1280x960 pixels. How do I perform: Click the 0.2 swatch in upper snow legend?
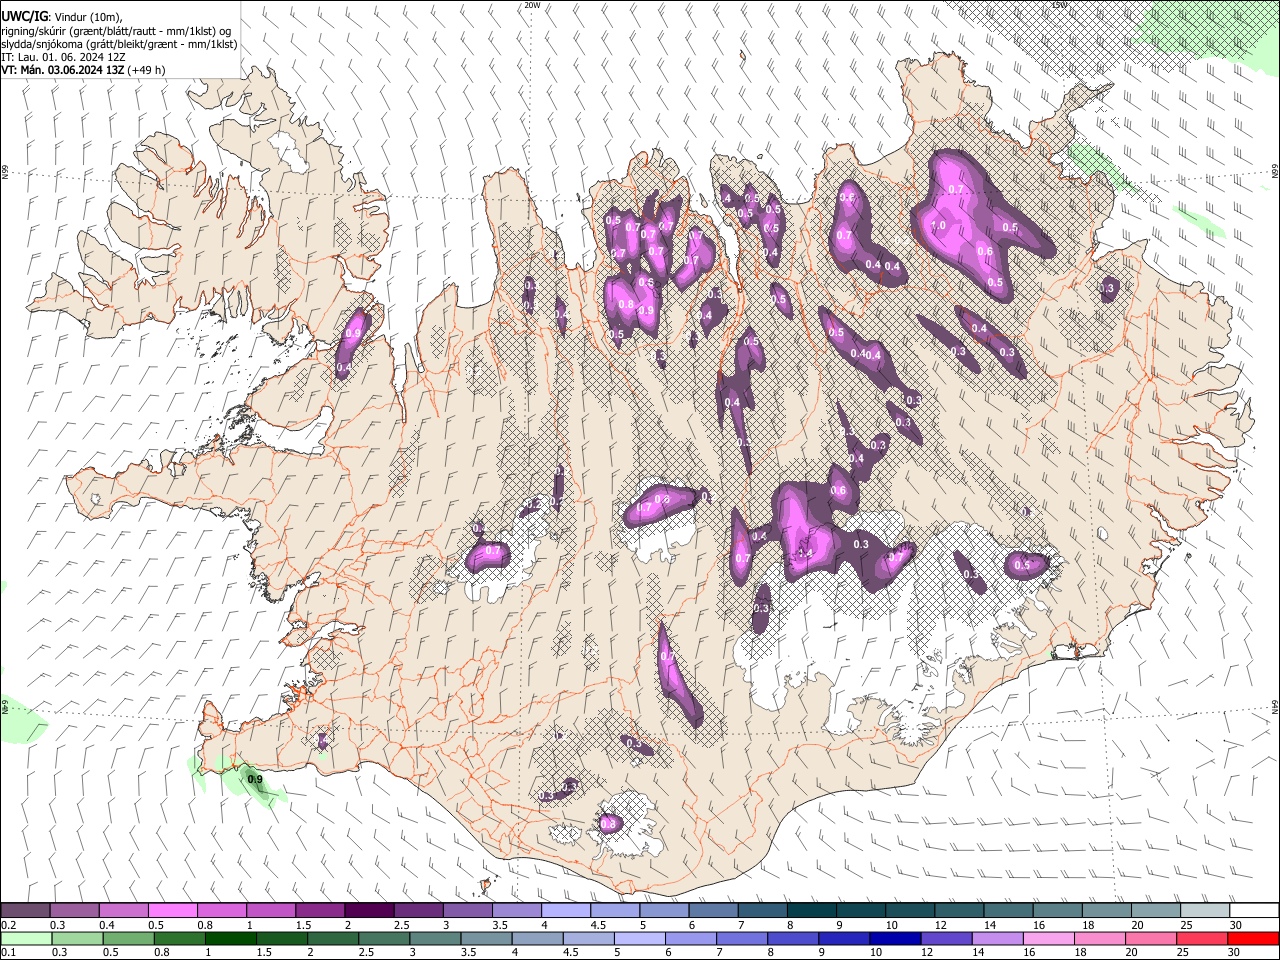(x=25, y=910)
